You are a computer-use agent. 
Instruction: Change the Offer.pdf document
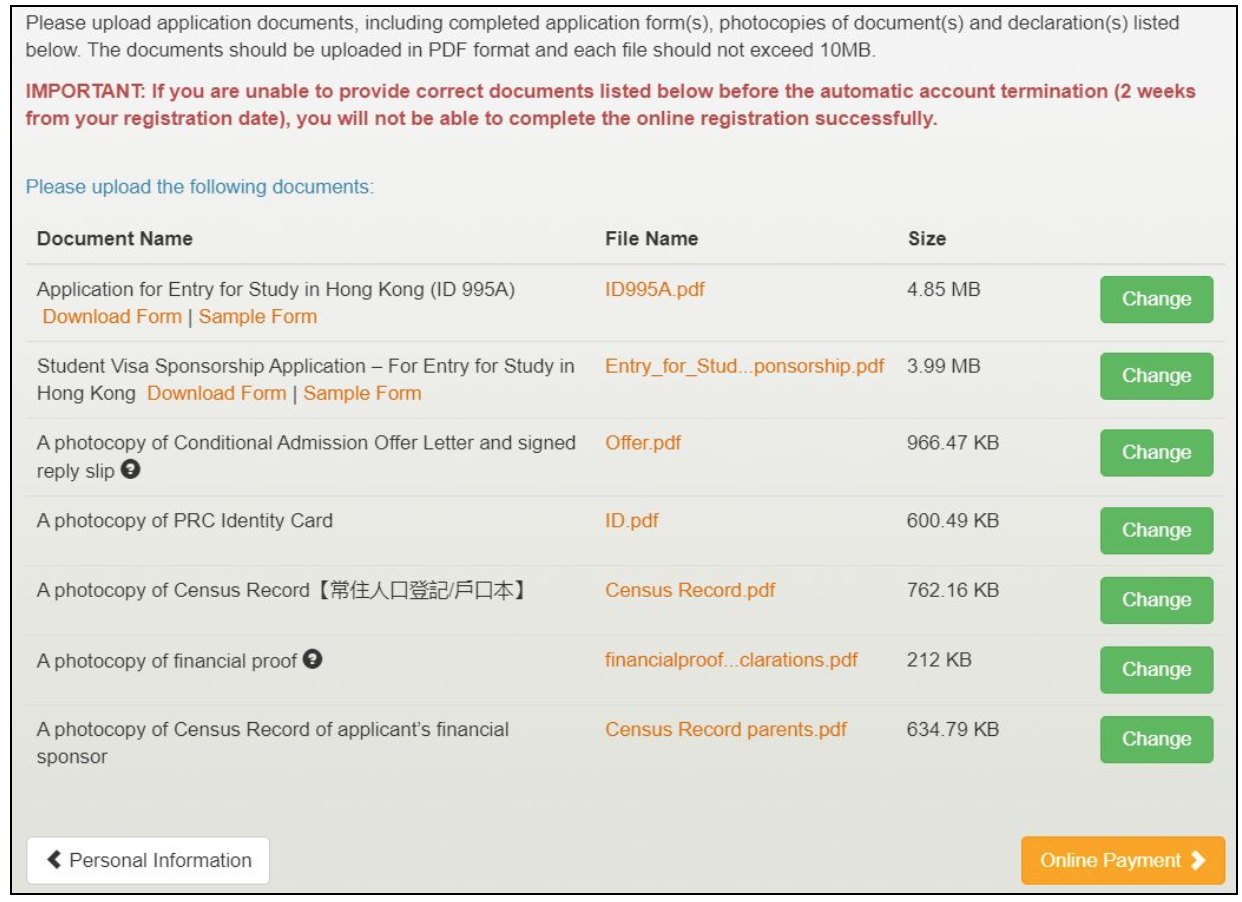[x=1156, y=452]
